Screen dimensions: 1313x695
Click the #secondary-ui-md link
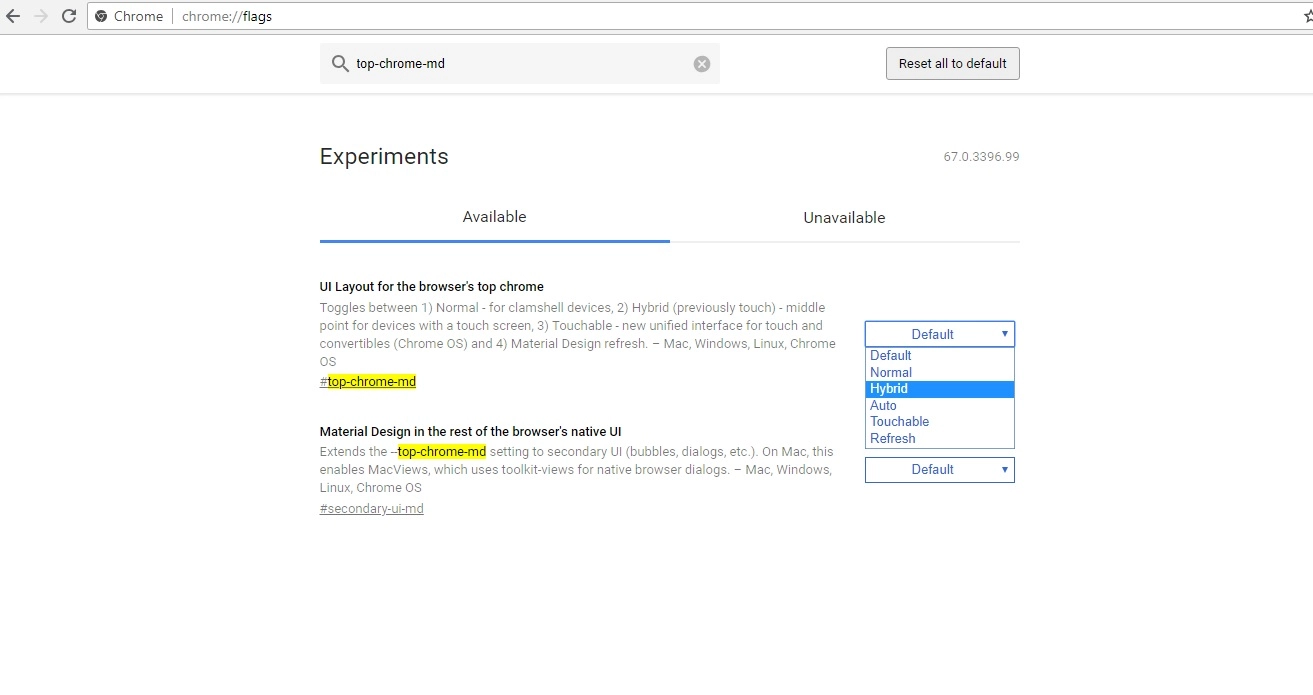(x=372, y=509)
